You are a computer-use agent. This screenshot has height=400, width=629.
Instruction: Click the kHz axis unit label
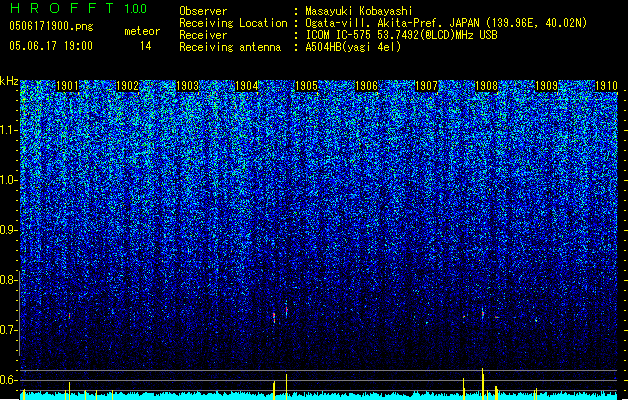pyautogui.click(x=9, y=81)
